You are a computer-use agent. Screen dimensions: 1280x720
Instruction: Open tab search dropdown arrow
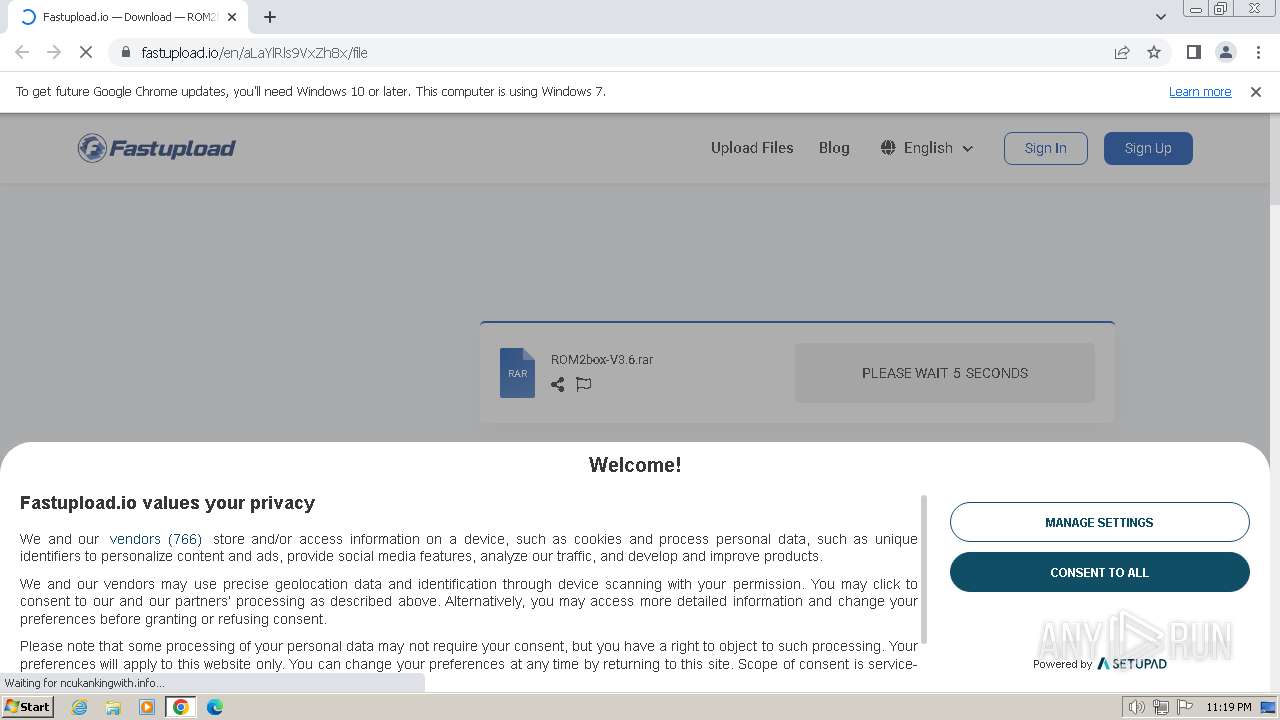coord(1161,16)
